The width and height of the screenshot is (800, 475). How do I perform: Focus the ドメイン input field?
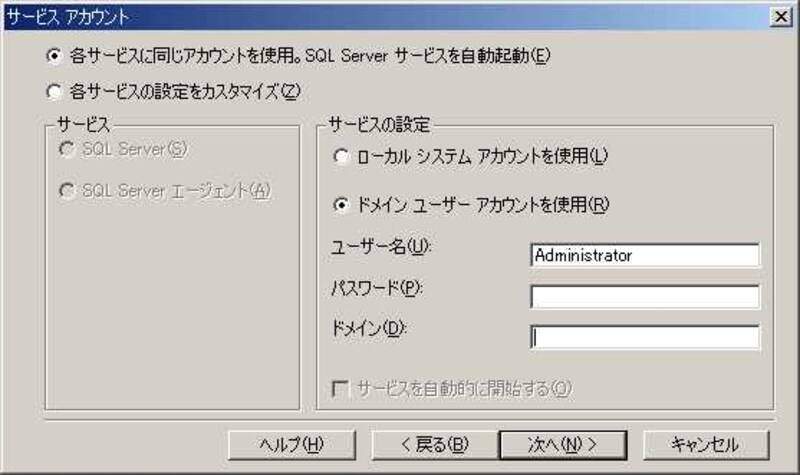(645, 337)
